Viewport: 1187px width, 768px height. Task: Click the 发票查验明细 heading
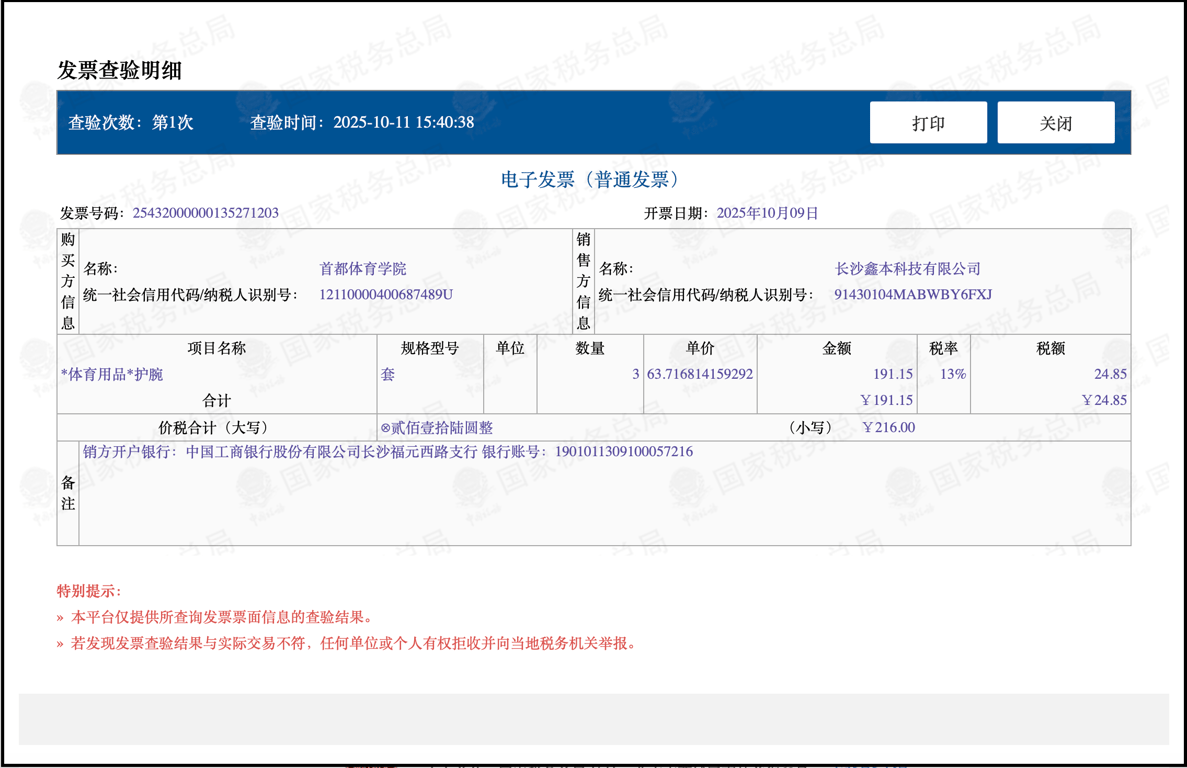pyautogui.click(x=120, y=70)
